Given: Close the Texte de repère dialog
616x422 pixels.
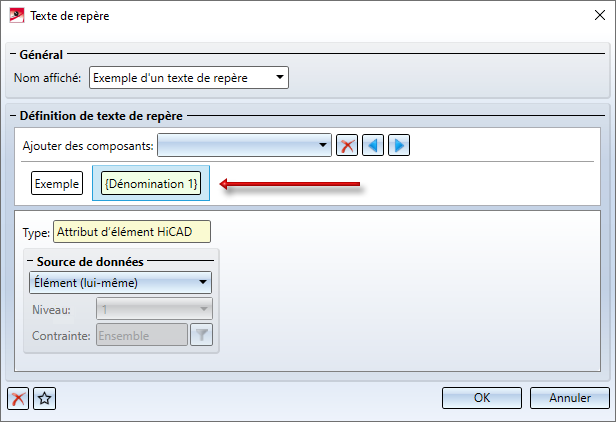Looking at the screenshot, I should pos(593,15).
